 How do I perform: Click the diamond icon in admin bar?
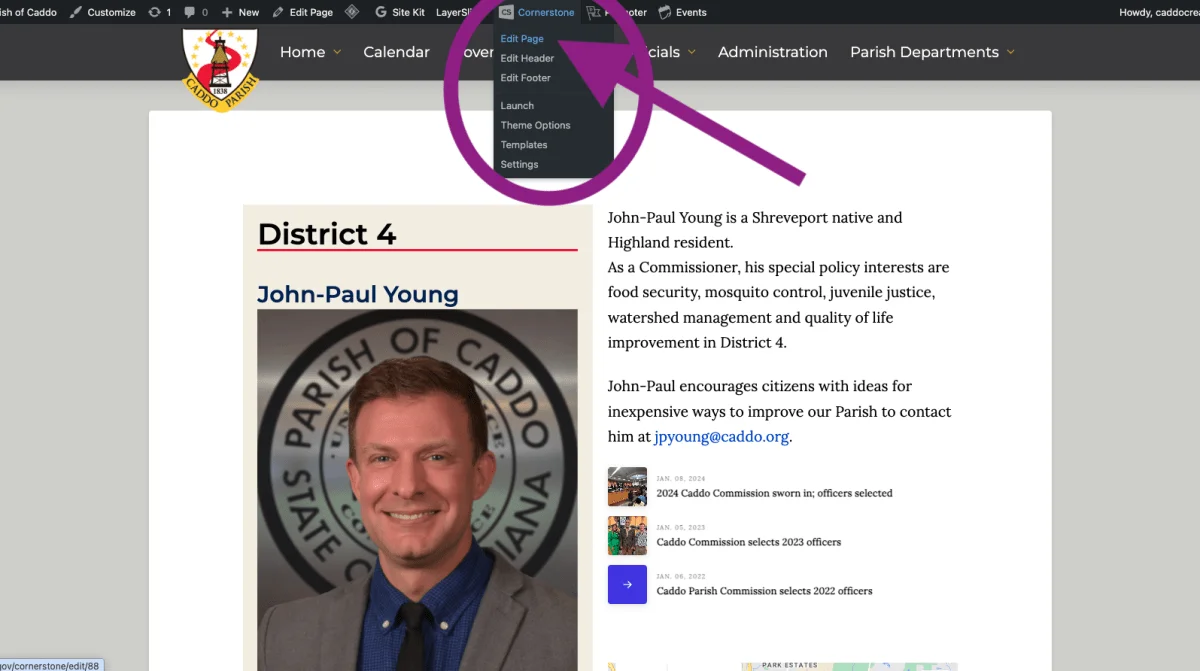[x=351, y=12]
